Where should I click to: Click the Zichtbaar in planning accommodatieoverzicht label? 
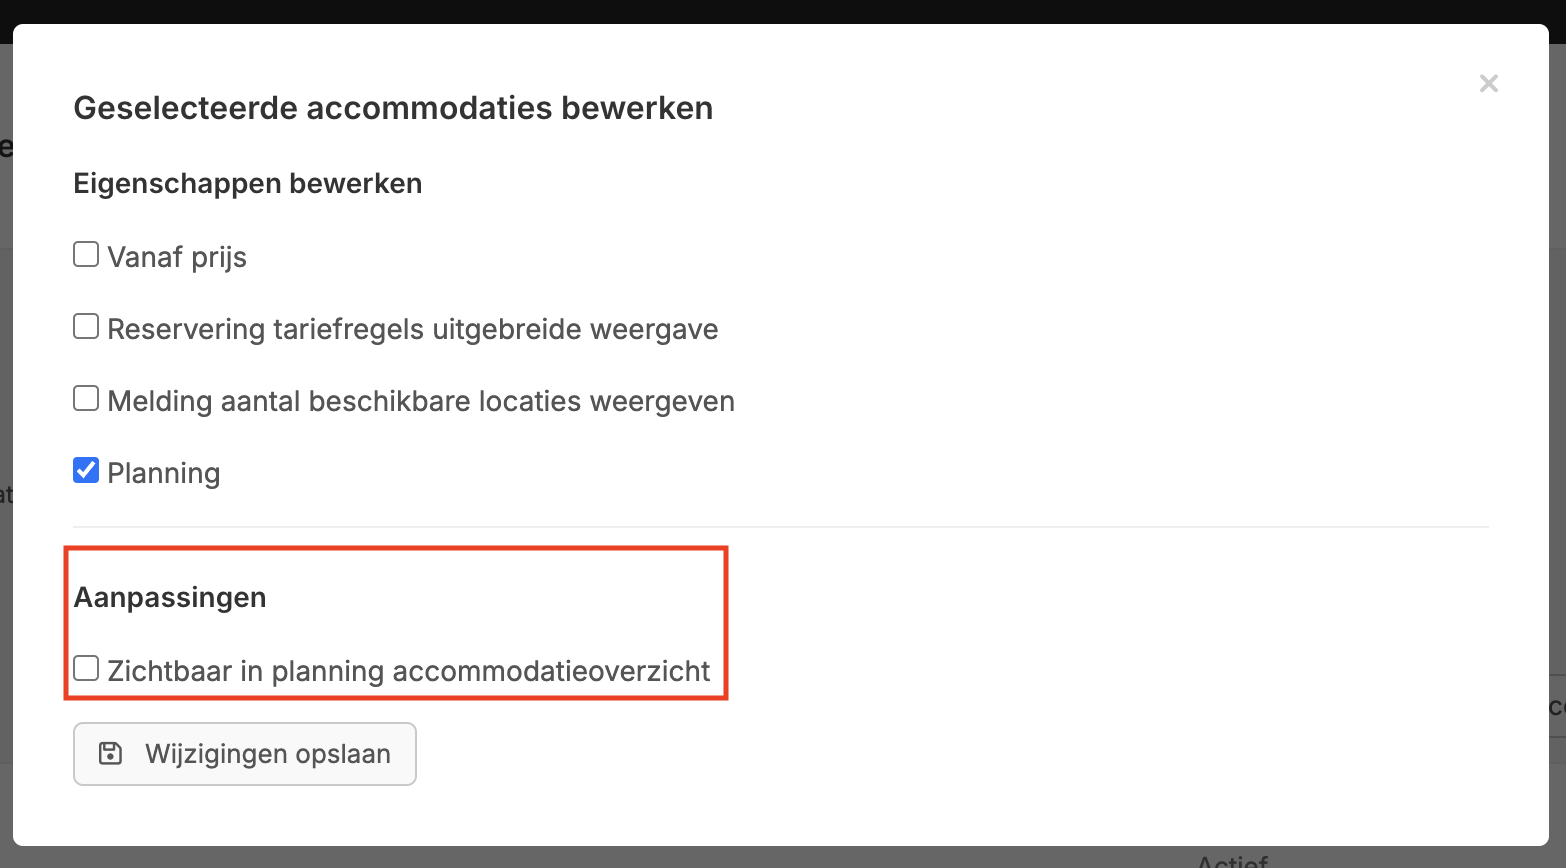[x=408, y=671]
